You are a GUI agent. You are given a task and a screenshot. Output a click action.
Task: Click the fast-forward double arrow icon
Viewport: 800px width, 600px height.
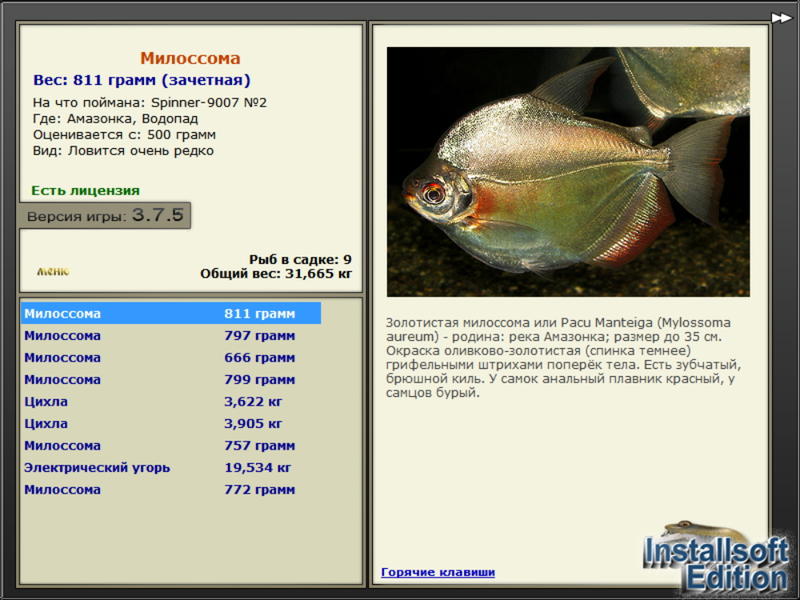pos(781,18)
